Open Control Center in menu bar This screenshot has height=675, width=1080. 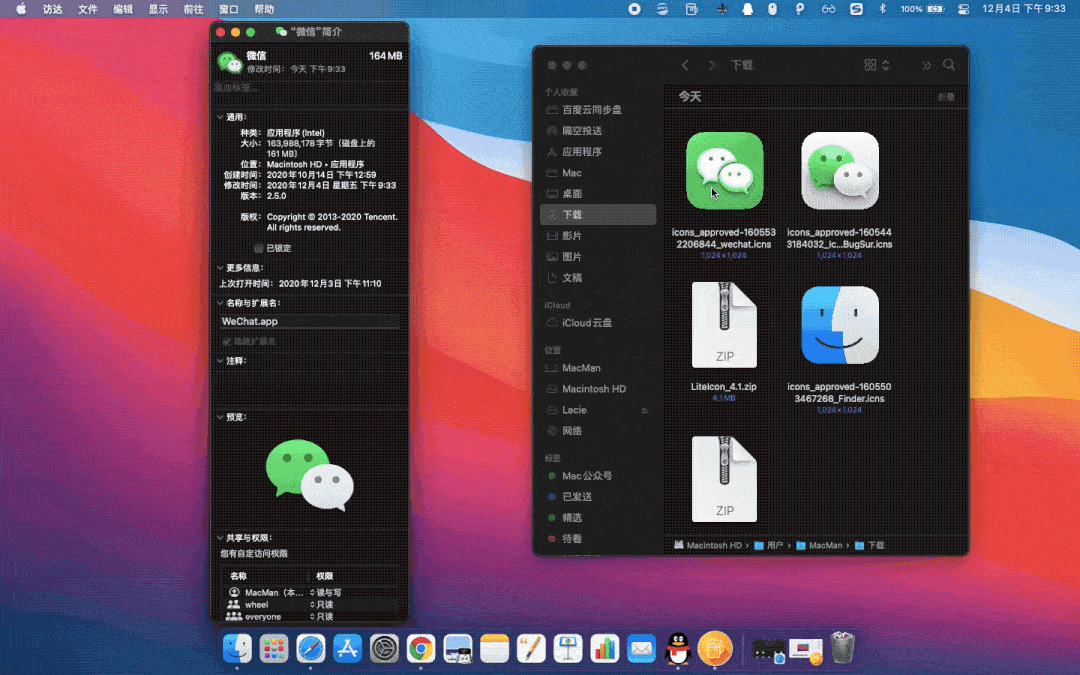point(963,9)
